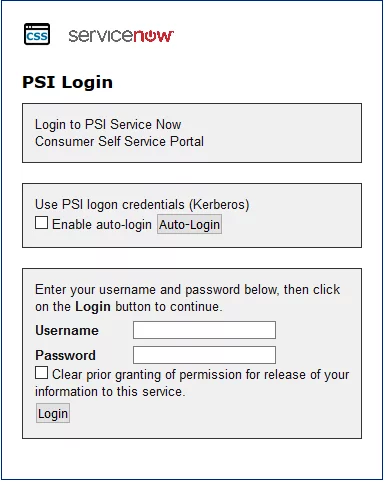Click the 'Use PSI logon credentials (Kerberos)' text

(x=142, y=205)
